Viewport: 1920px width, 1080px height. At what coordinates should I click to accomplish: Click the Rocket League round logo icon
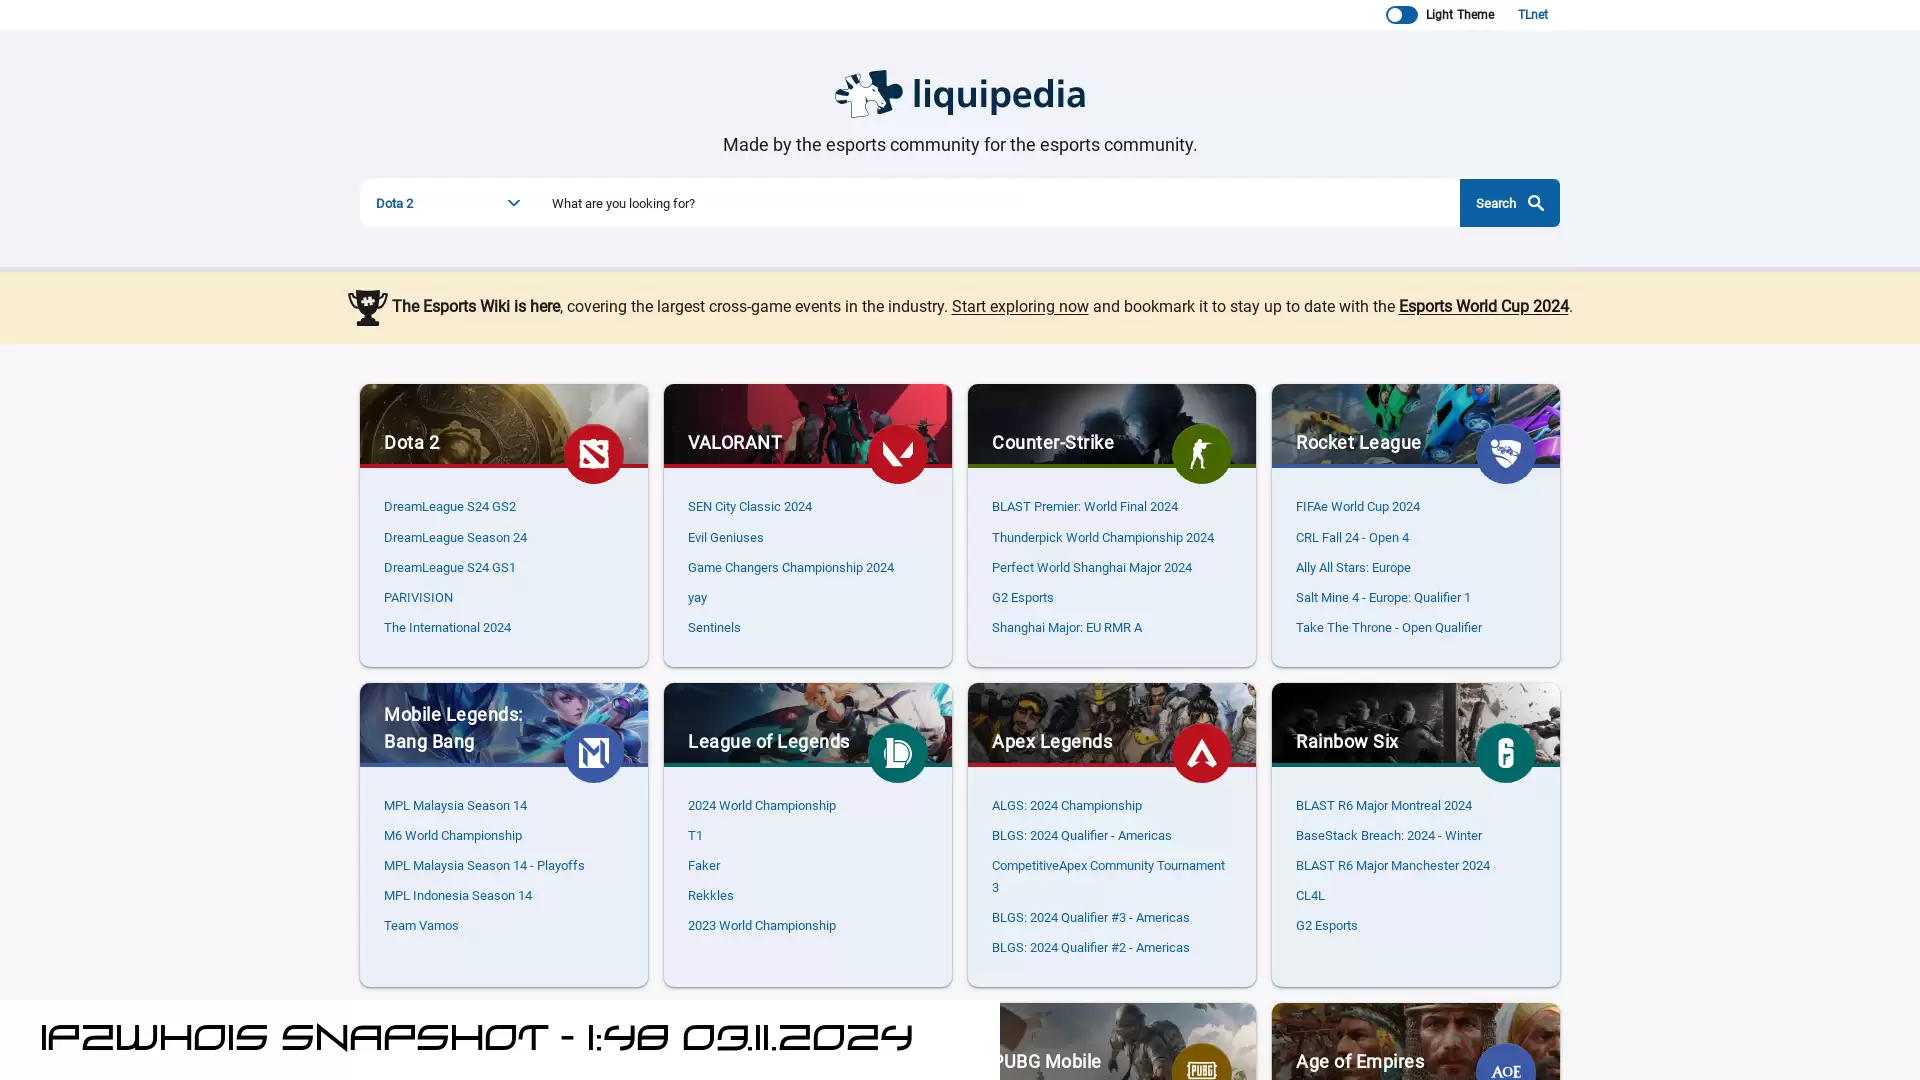(1505, 454)
